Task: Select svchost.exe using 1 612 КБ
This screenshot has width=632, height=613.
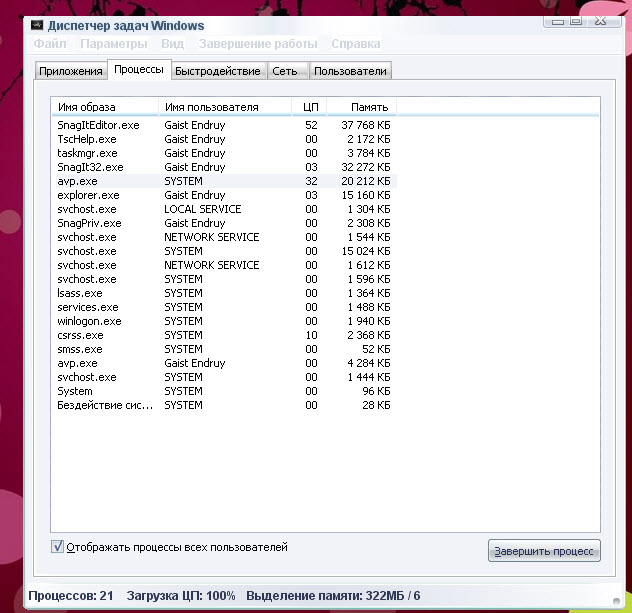Action: click(x=224, y=265)
